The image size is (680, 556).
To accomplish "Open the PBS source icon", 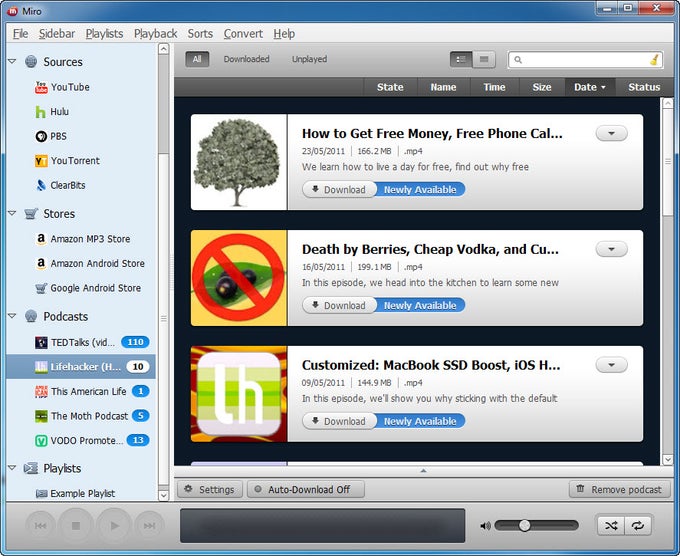I will click(41, 136).
